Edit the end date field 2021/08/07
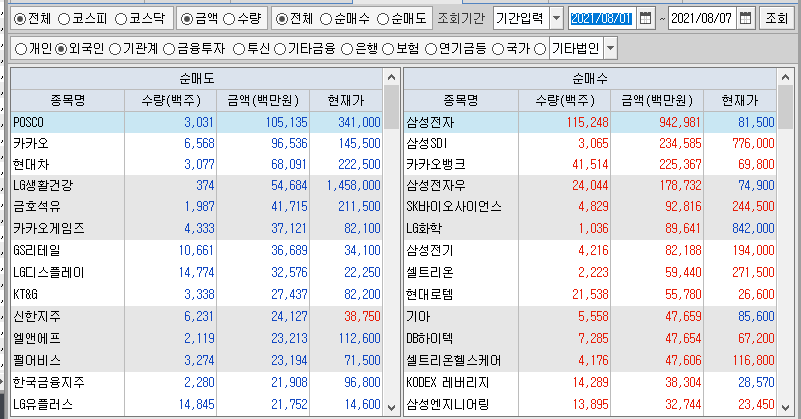This screenshot has width=801, height=419. coord(701,19)
